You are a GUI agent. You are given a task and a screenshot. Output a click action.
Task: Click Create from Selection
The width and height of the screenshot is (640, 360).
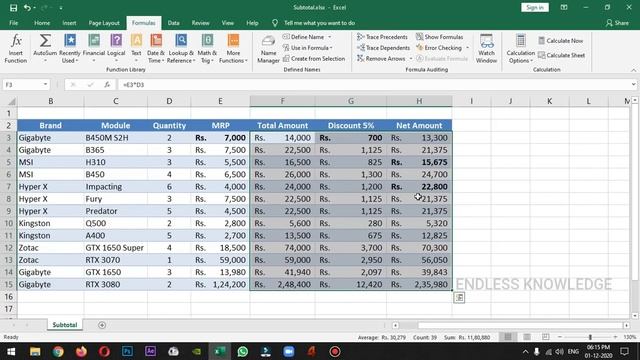[x=314, y=58]
